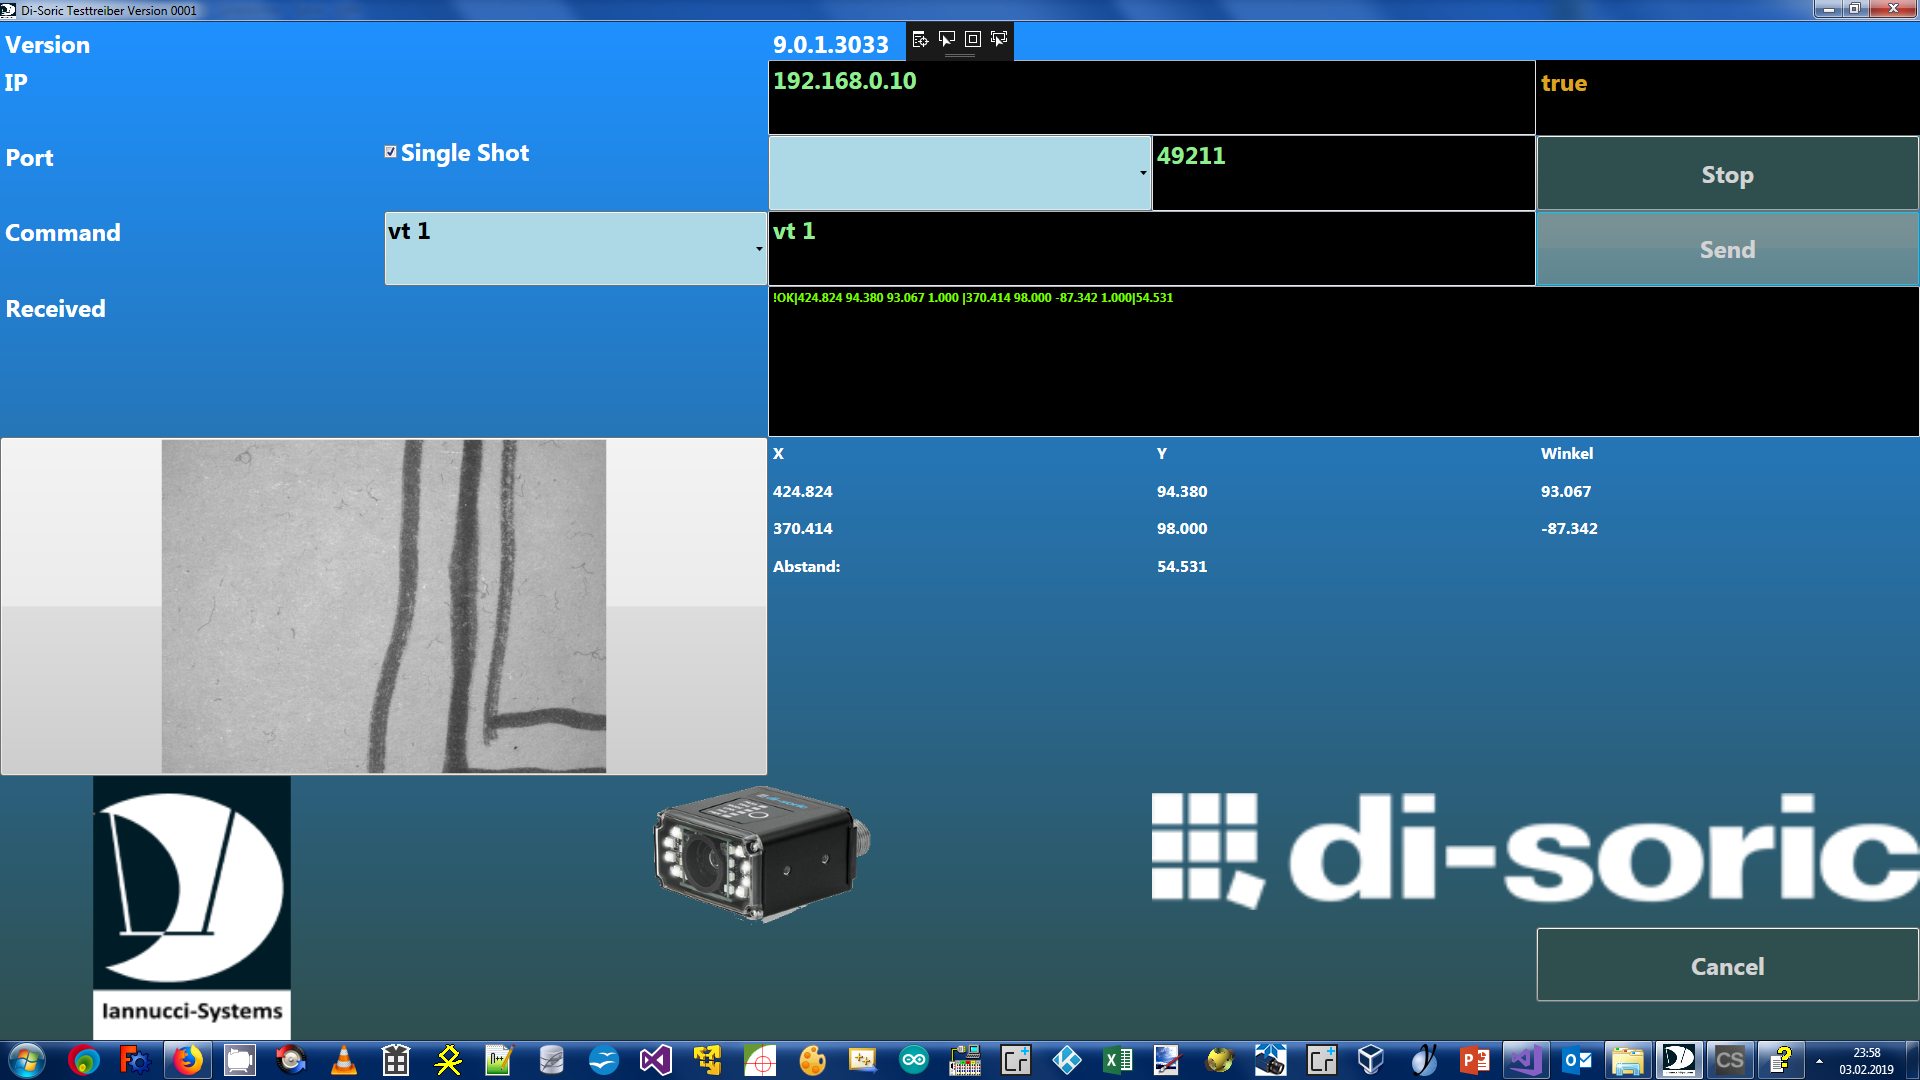
Task: Open the paint palette taskbar icon
Action: click(811, 1060)
